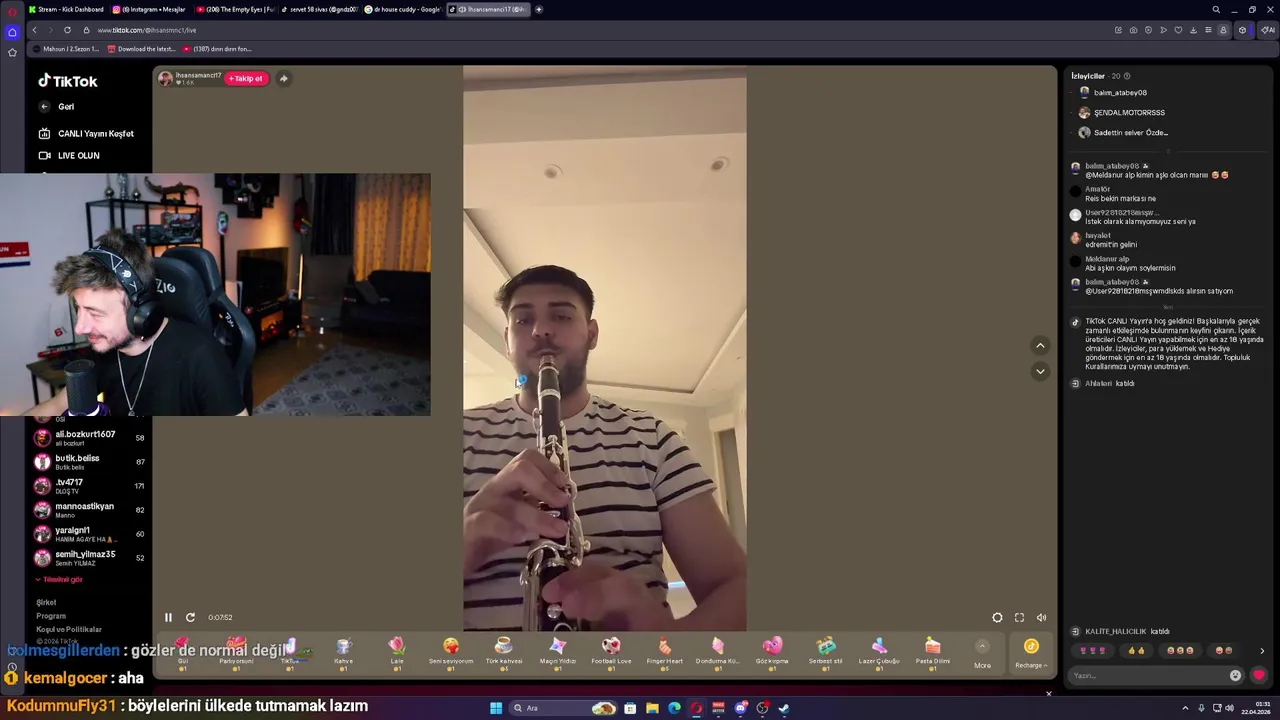The width and height of the screenshot is (1280, 720).
Task: Open viewer balım_atabey08 in İzleyiciler list
Action: click(x=1112, y=93)
